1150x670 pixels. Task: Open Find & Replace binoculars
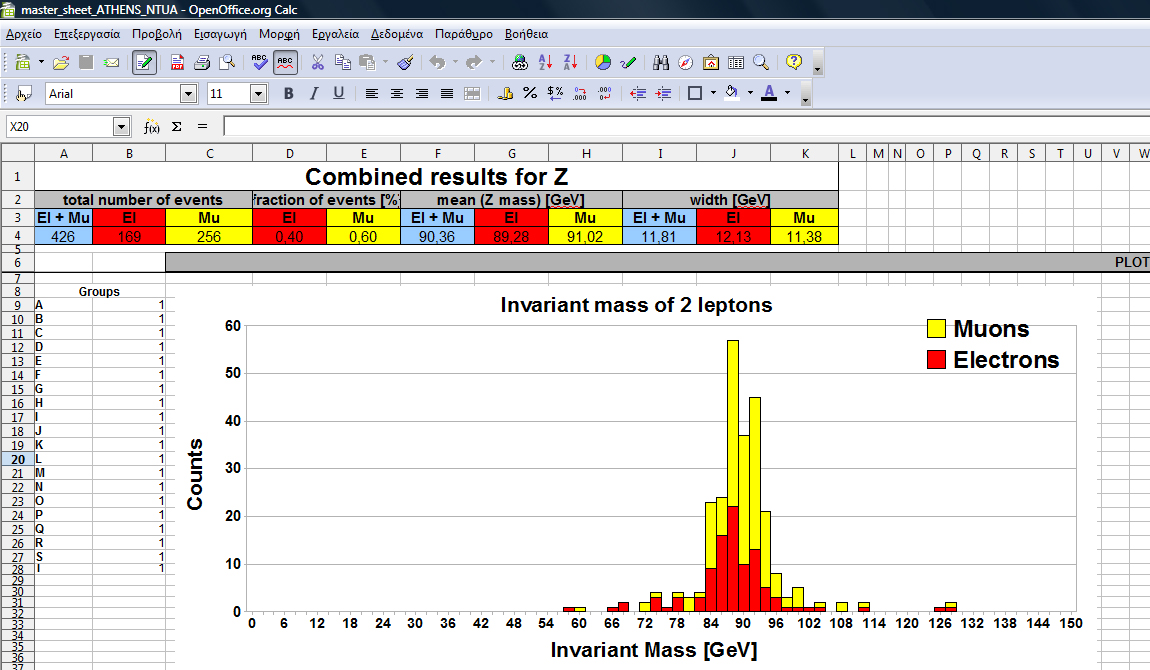click(661, 63)
